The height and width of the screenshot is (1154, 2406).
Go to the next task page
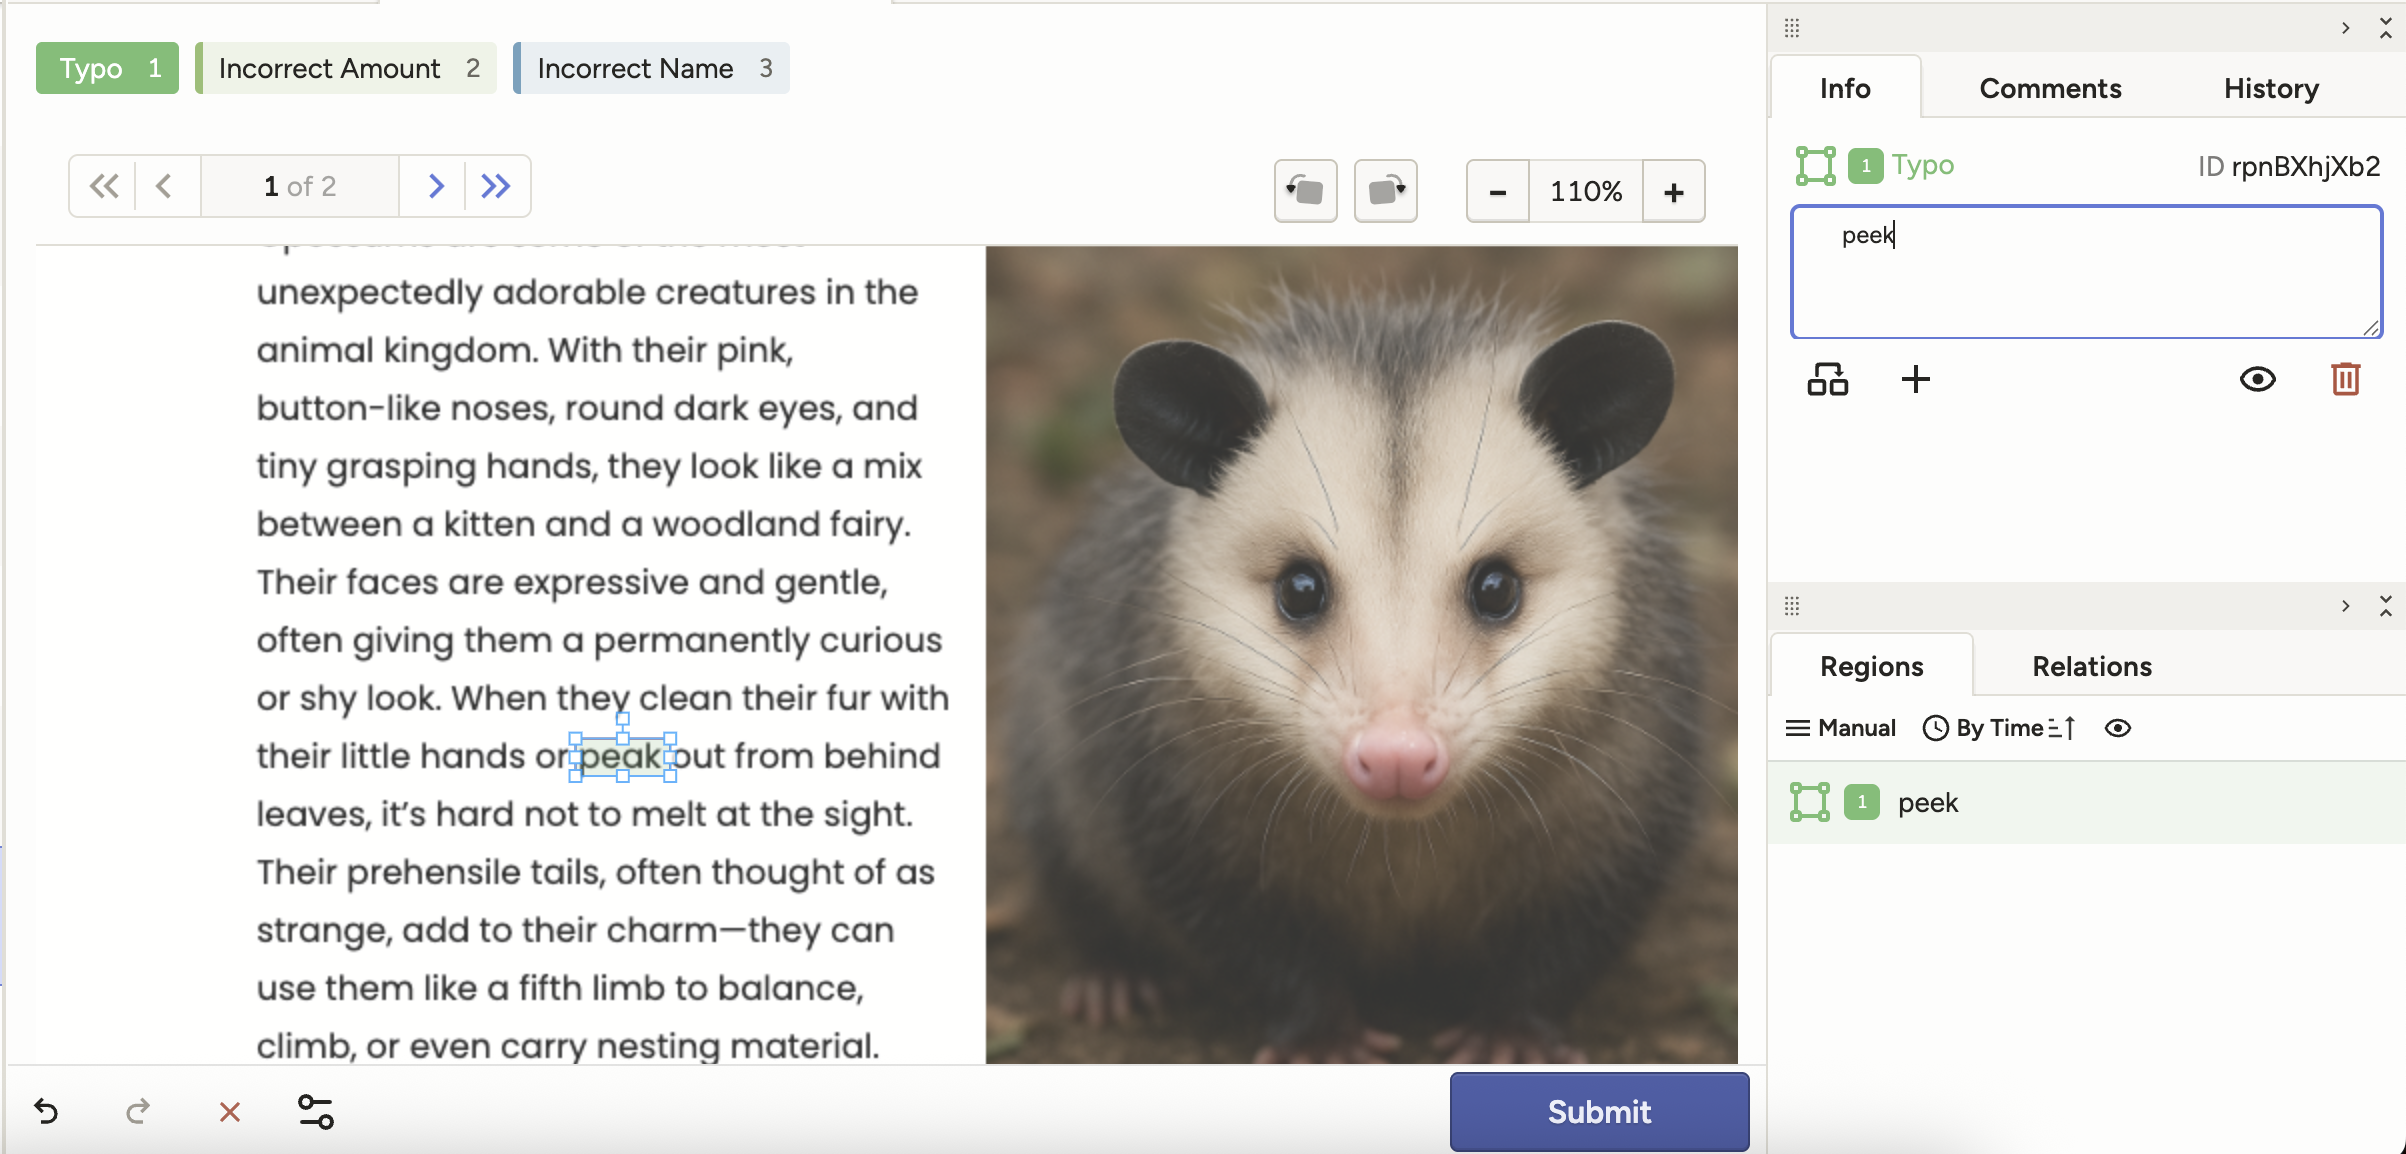point(434,185)
